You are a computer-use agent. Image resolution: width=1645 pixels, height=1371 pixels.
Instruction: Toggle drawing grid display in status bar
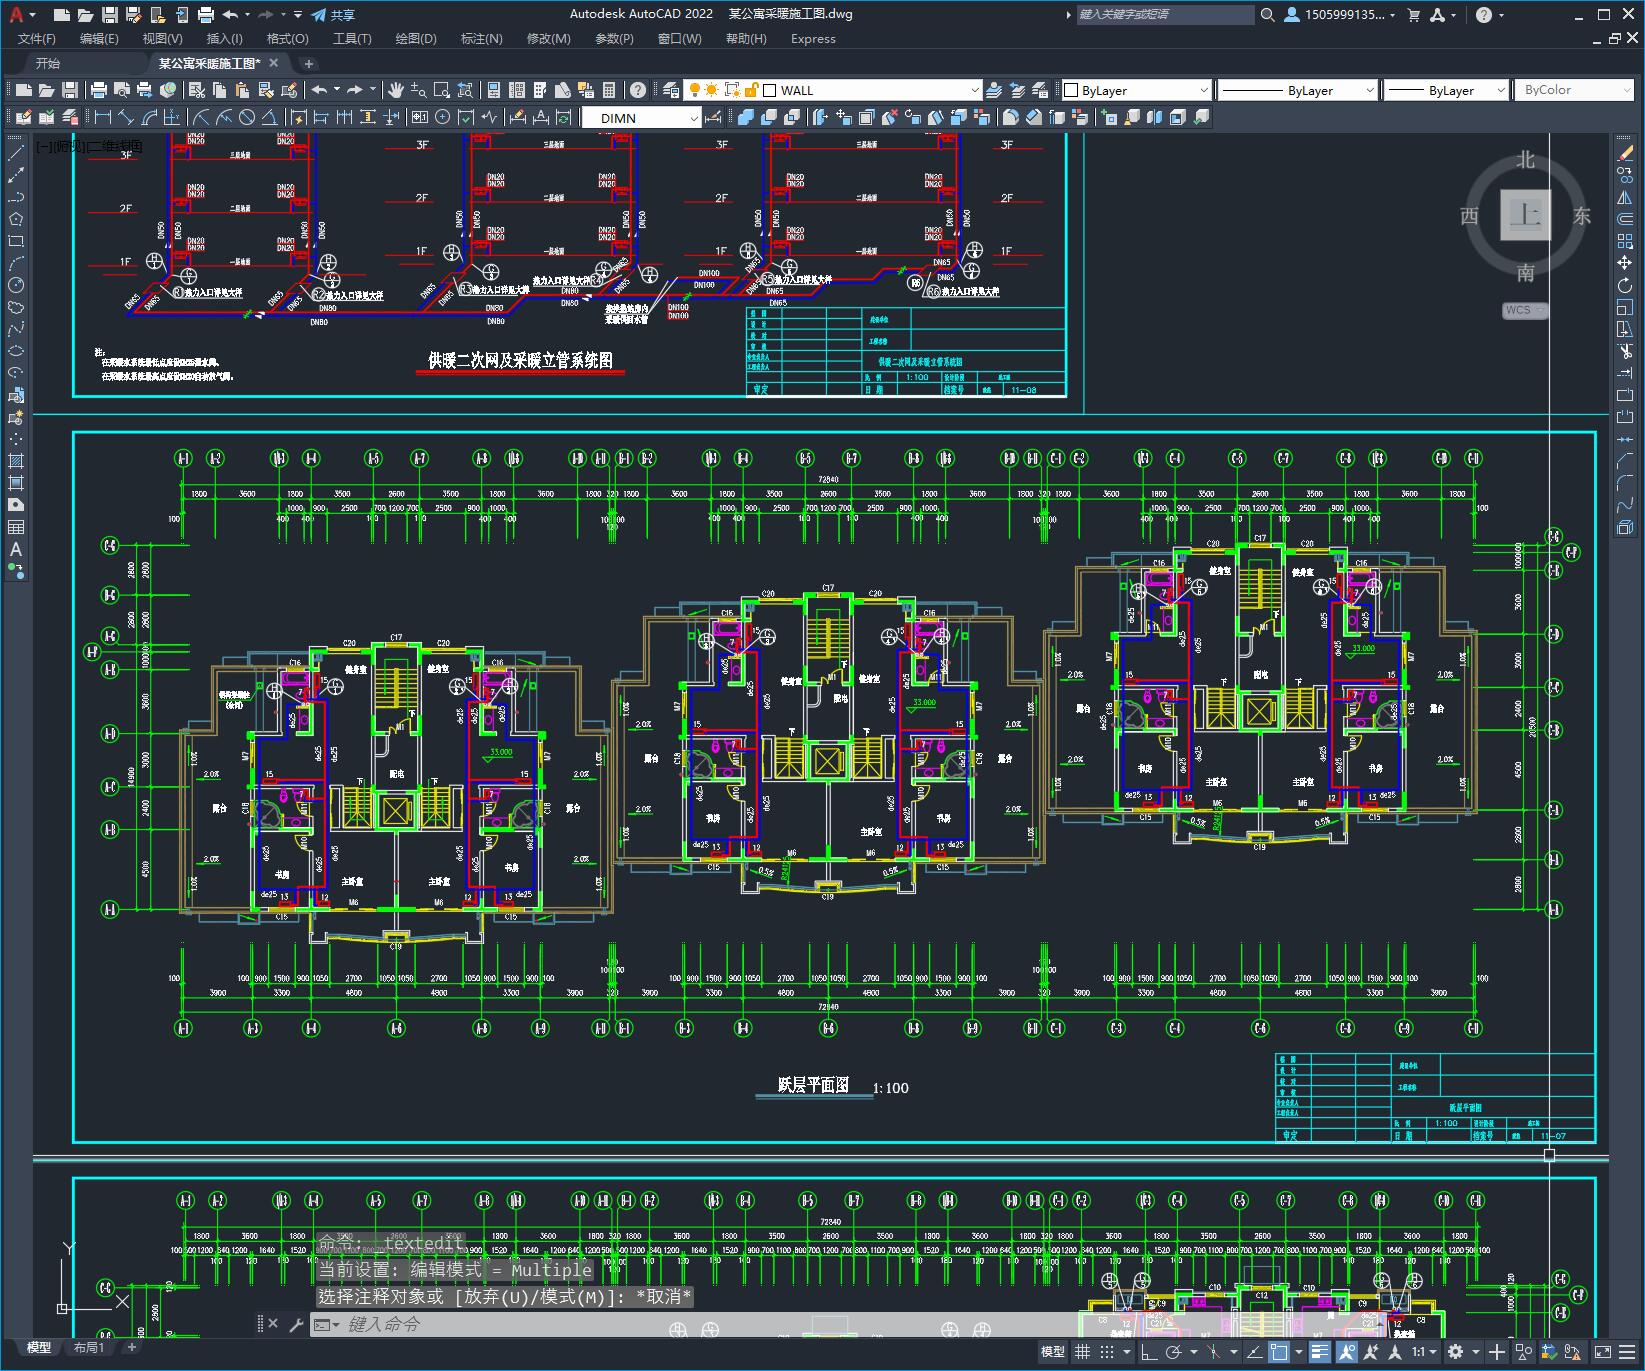(1082, 1352)
